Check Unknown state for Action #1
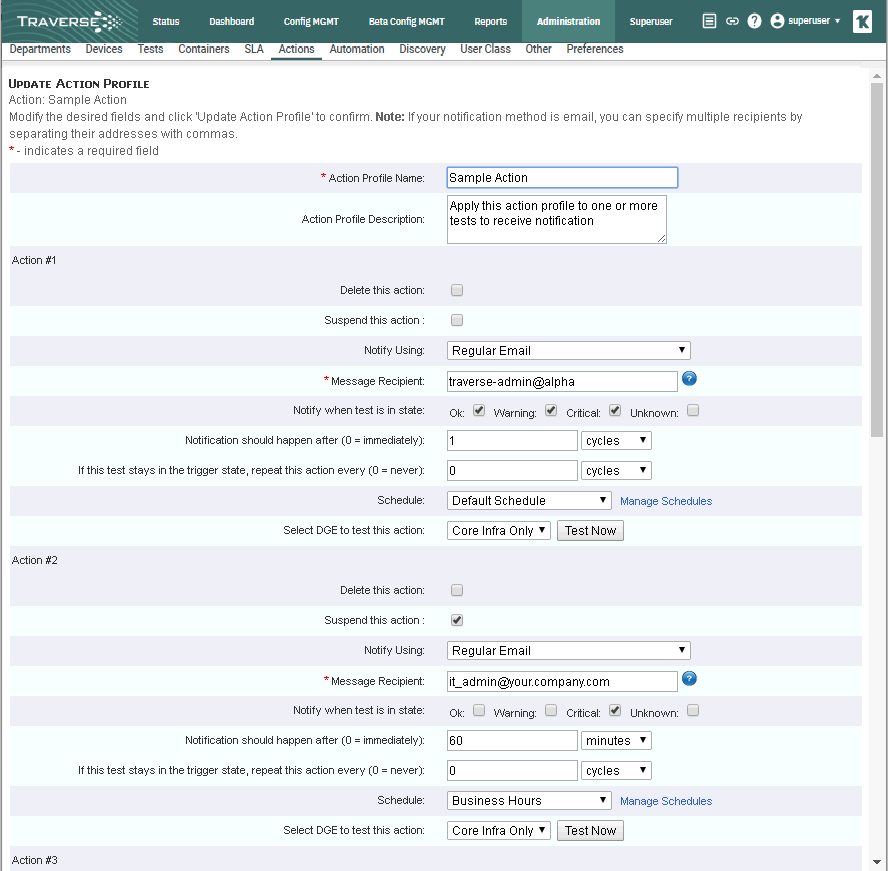This screenshot has height=871, width=888. pos(693,411)
